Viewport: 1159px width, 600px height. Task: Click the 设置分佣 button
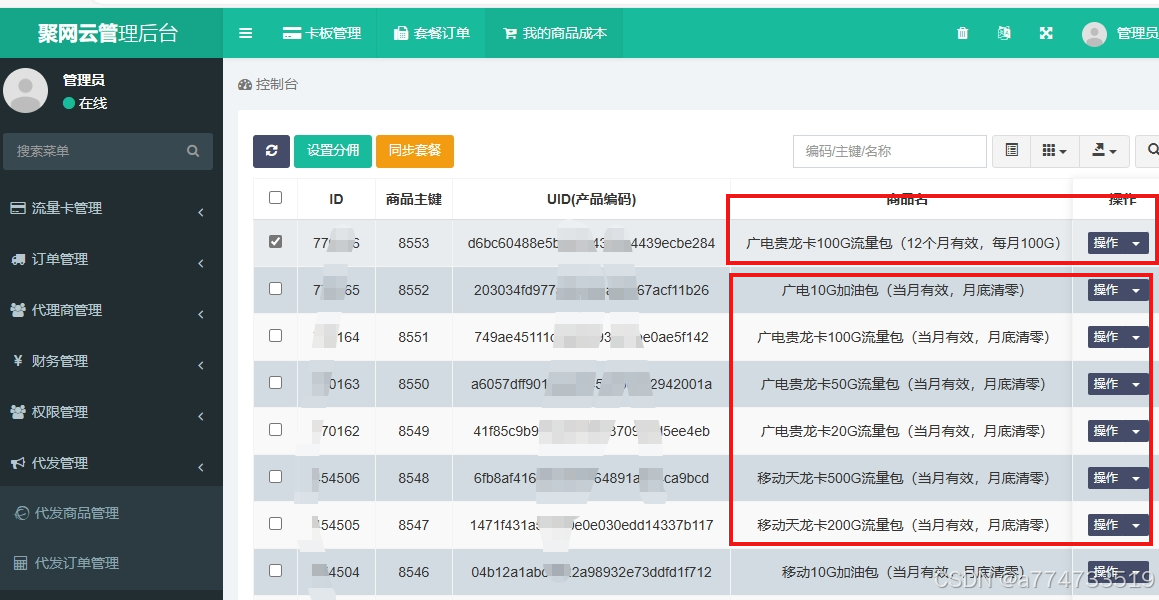pos(333,151)
